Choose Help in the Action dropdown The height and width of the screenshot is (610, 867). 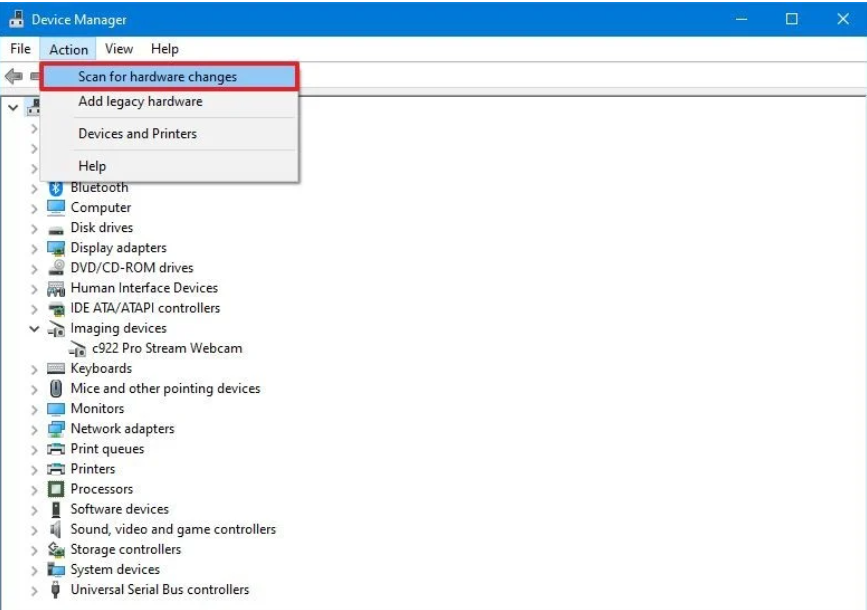point(170,166)
